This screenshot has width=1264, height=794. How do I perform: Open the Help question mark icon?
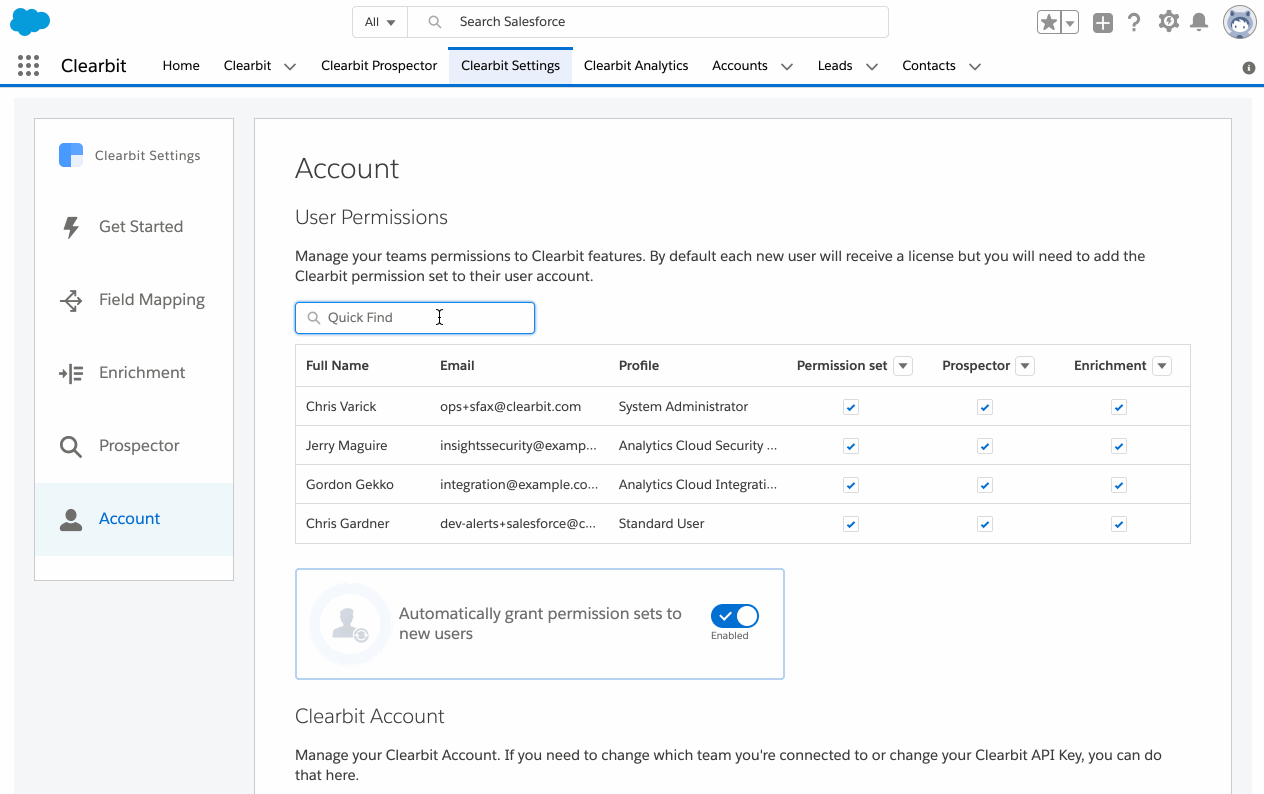pos(1134,22)
